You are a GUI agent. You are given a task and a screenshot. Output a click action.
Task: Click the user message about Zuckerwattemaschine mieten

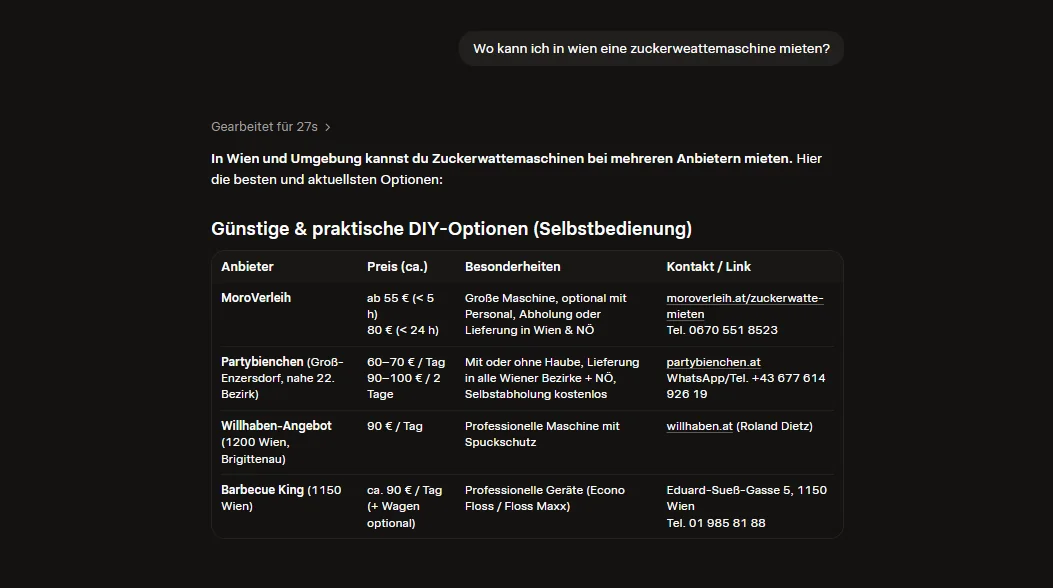pos(651,48)
